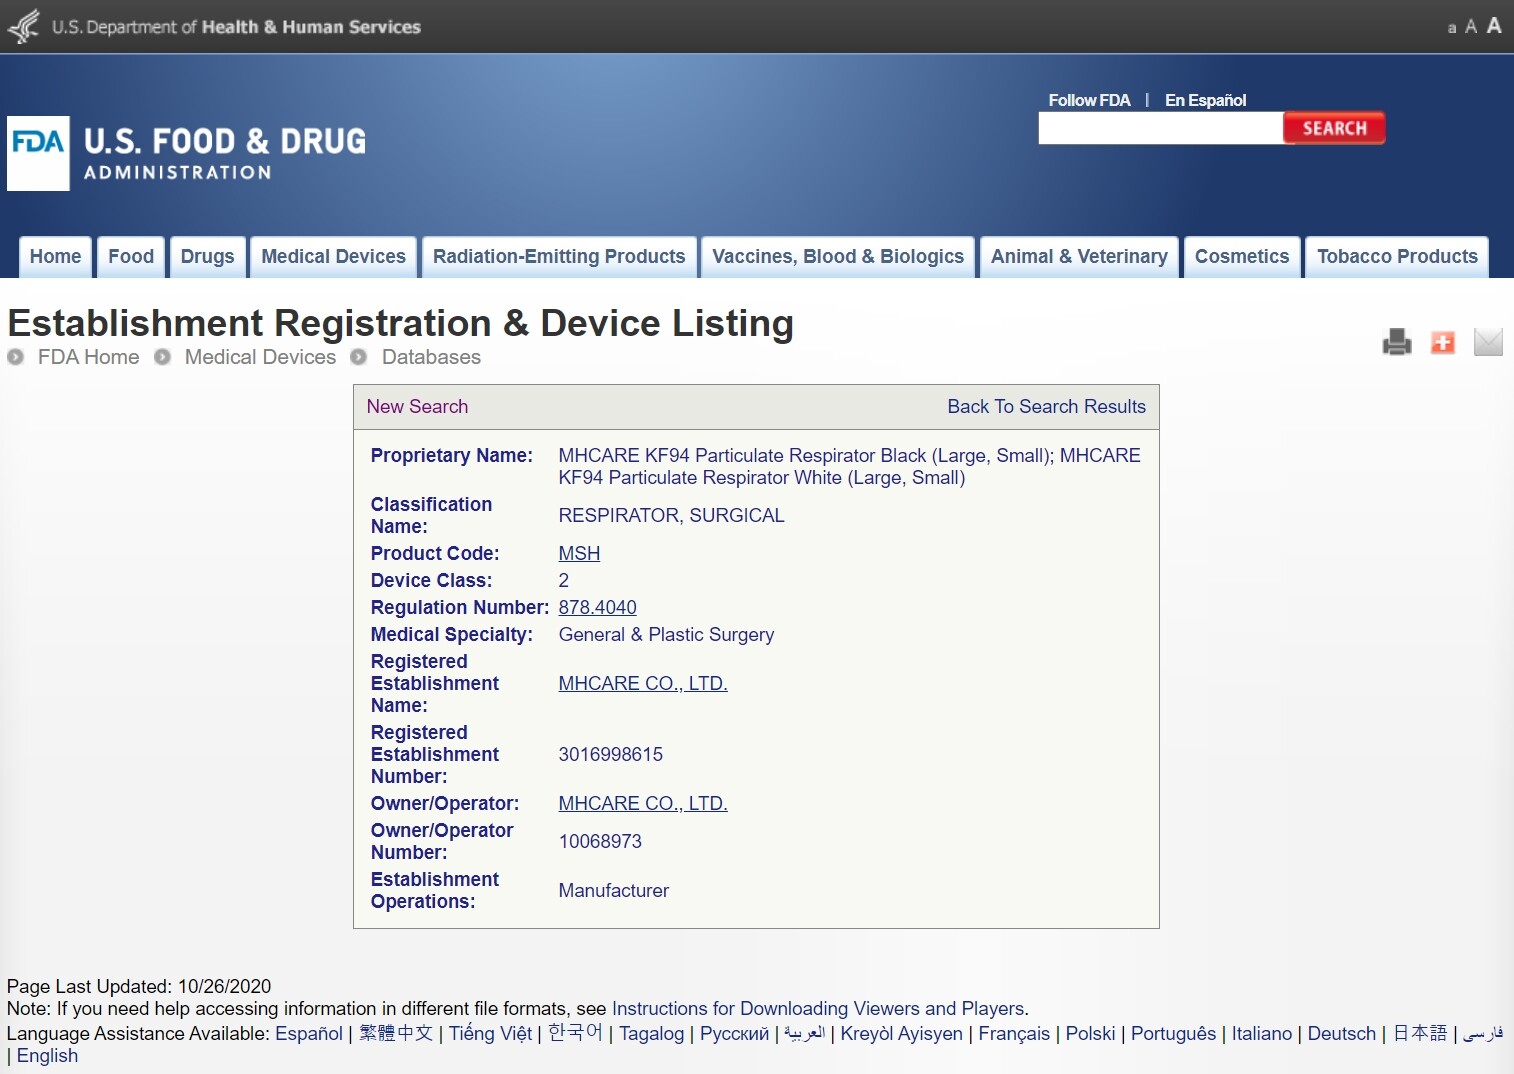Go Back To Search Results
This screenshot has width=1514, height=1074.
pyautogui.click(x=1047, y=407)
